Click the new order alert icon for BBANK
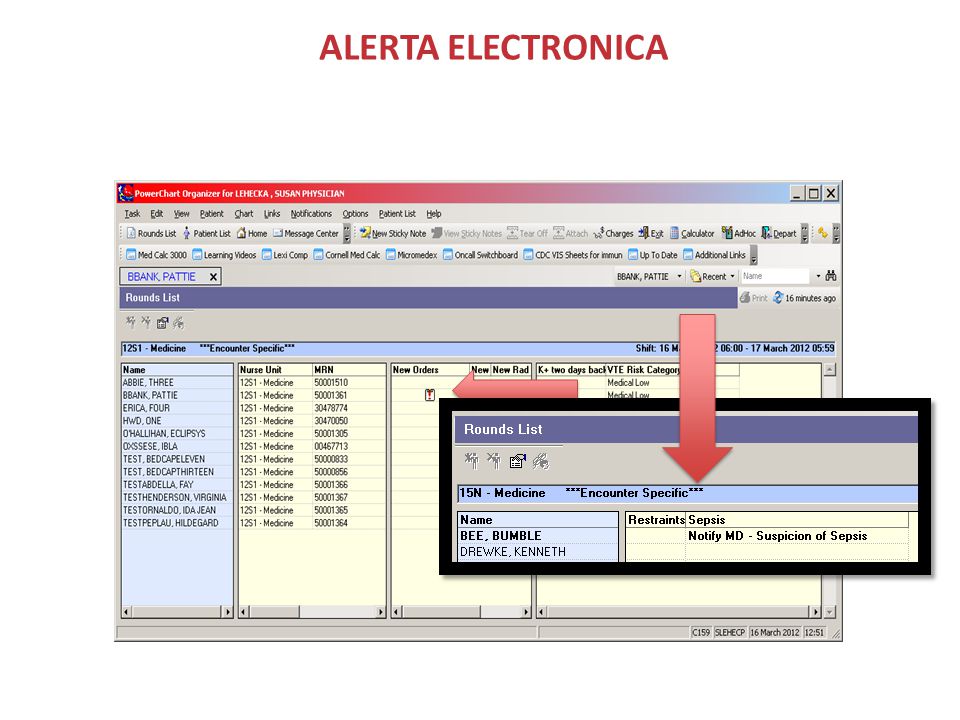 pos(430,396)
